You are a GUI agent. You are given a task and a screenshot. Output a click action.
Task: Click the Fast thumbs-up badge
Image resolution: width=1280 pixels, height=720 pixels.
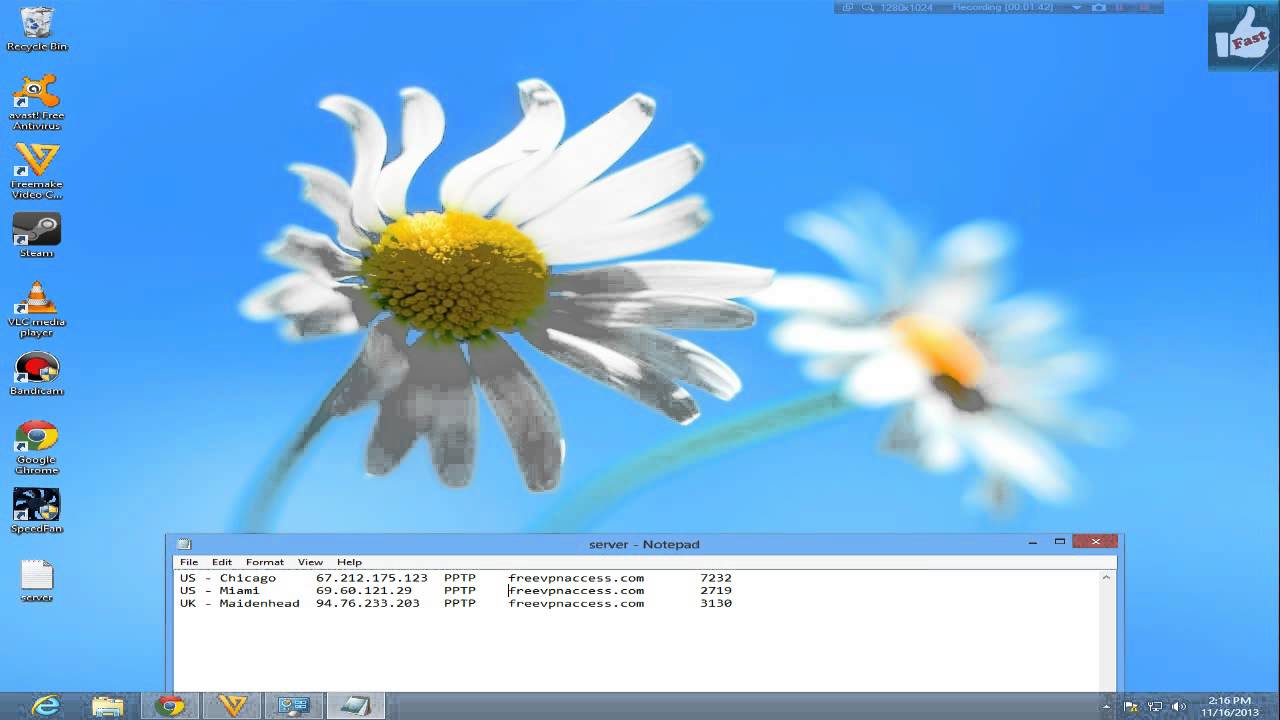(x=1243, y=36)
